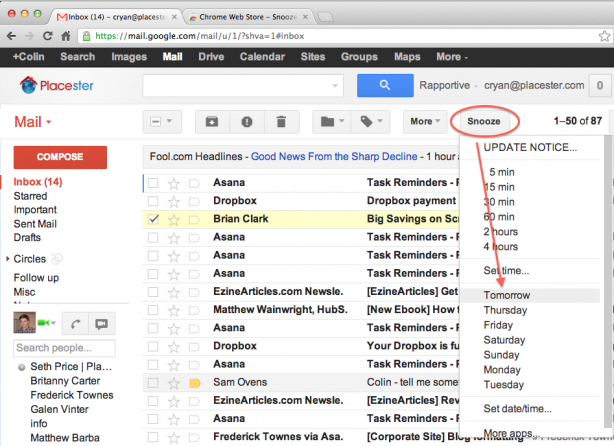Click the chat profile photo thumbnail
Viewport: 614px width, 446px height.
tap(24, 323)
